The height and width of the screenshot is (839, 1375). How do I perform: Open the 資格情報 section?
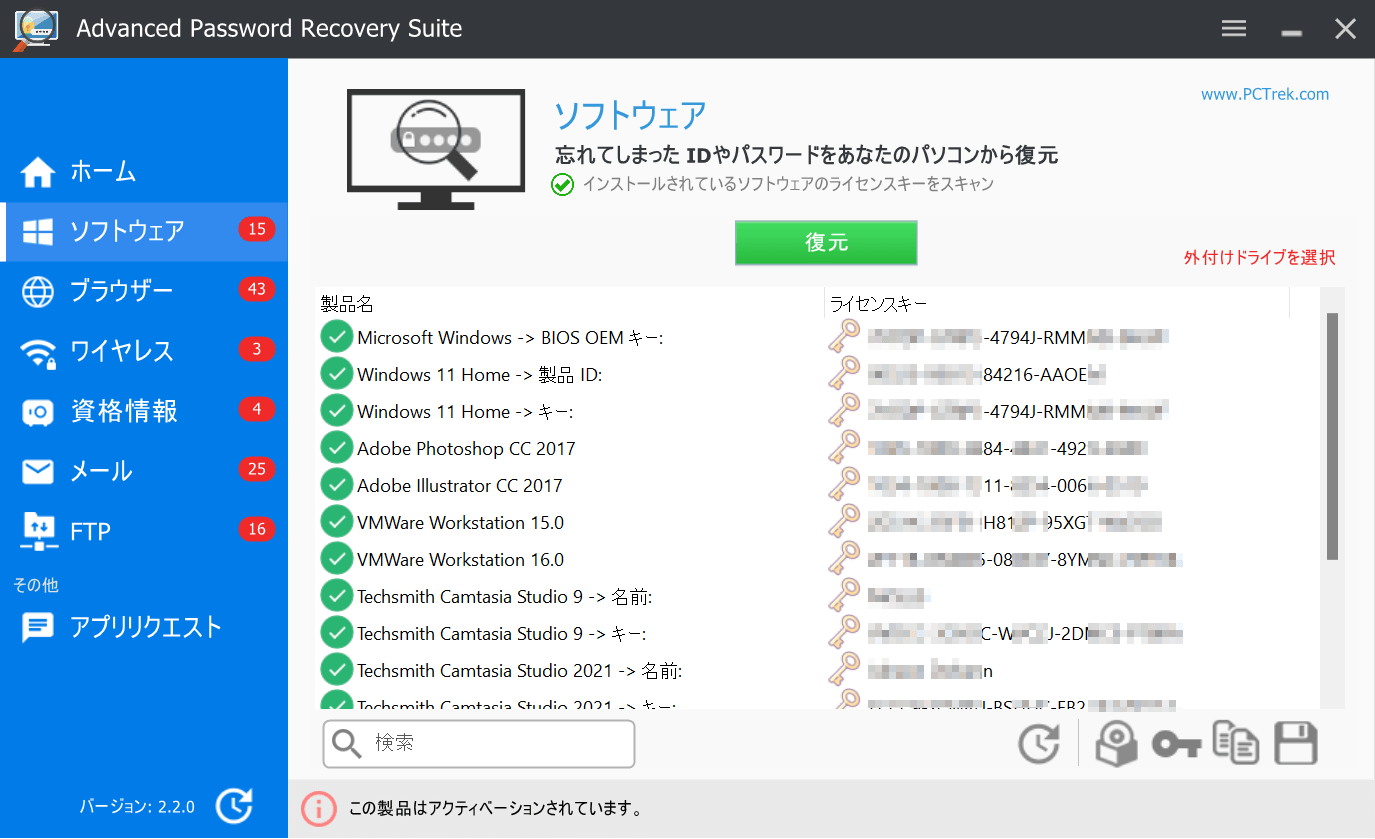pos(144,411)
